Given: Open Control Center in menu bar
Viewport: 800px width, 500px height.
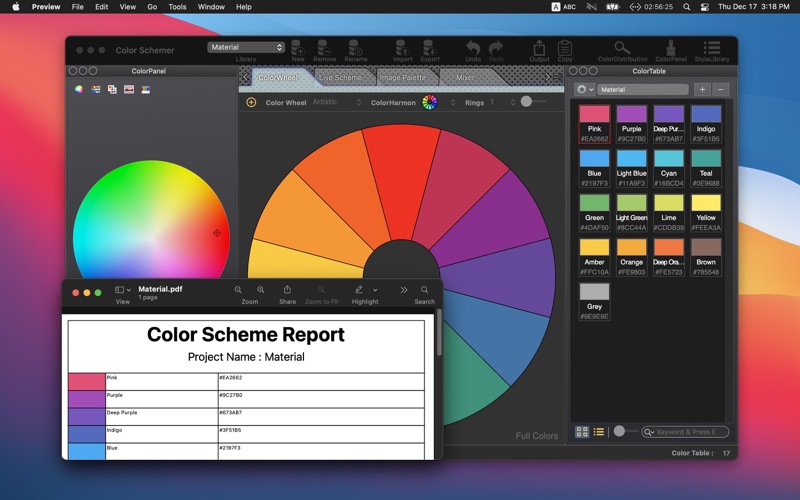Looking at the screenshot, I should coord(705,7).
